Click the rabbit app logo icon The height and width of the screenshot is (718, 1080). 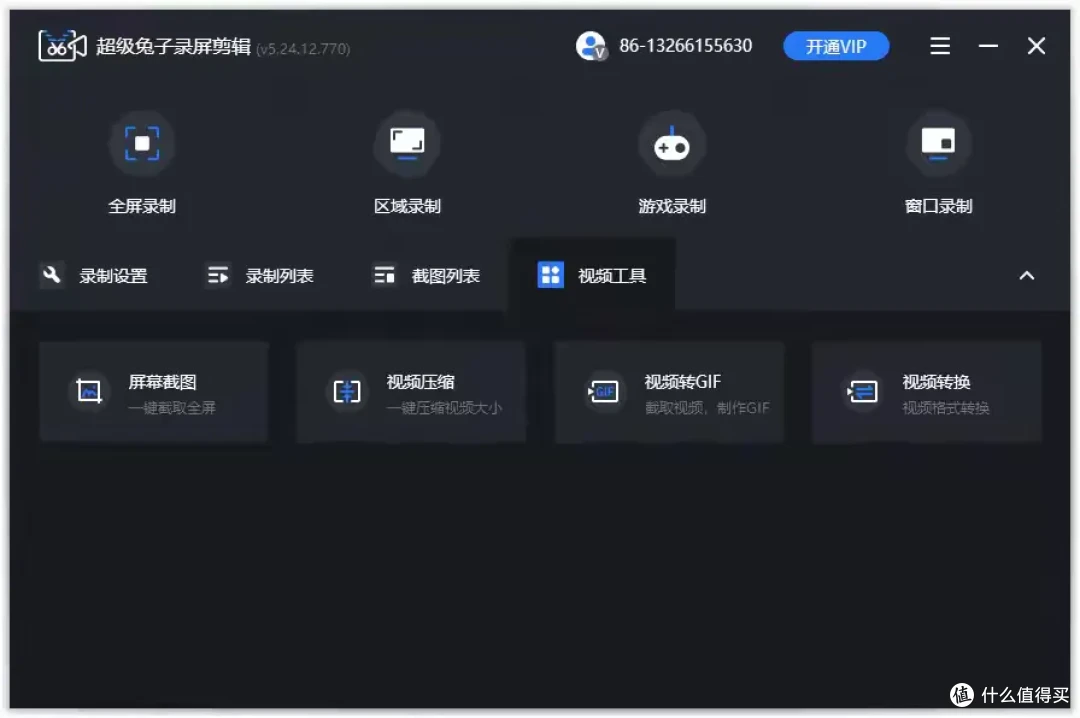click(62, 45)
